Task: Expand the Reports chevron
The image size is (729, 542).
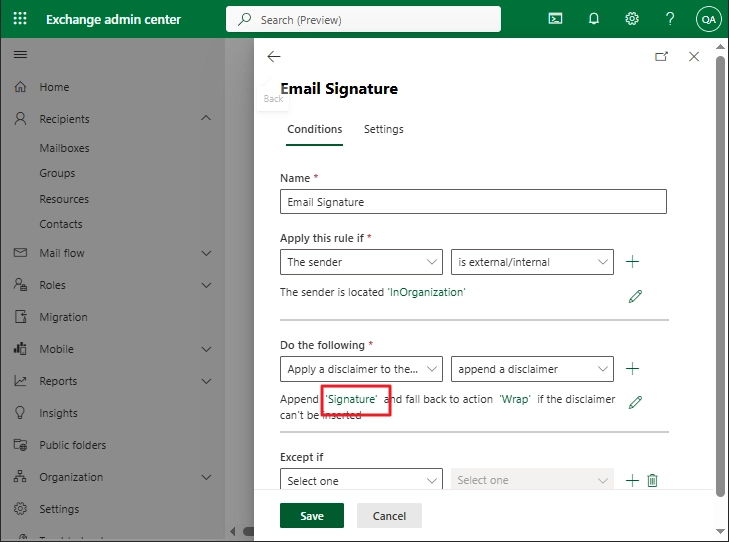Action: click(206, 382)
